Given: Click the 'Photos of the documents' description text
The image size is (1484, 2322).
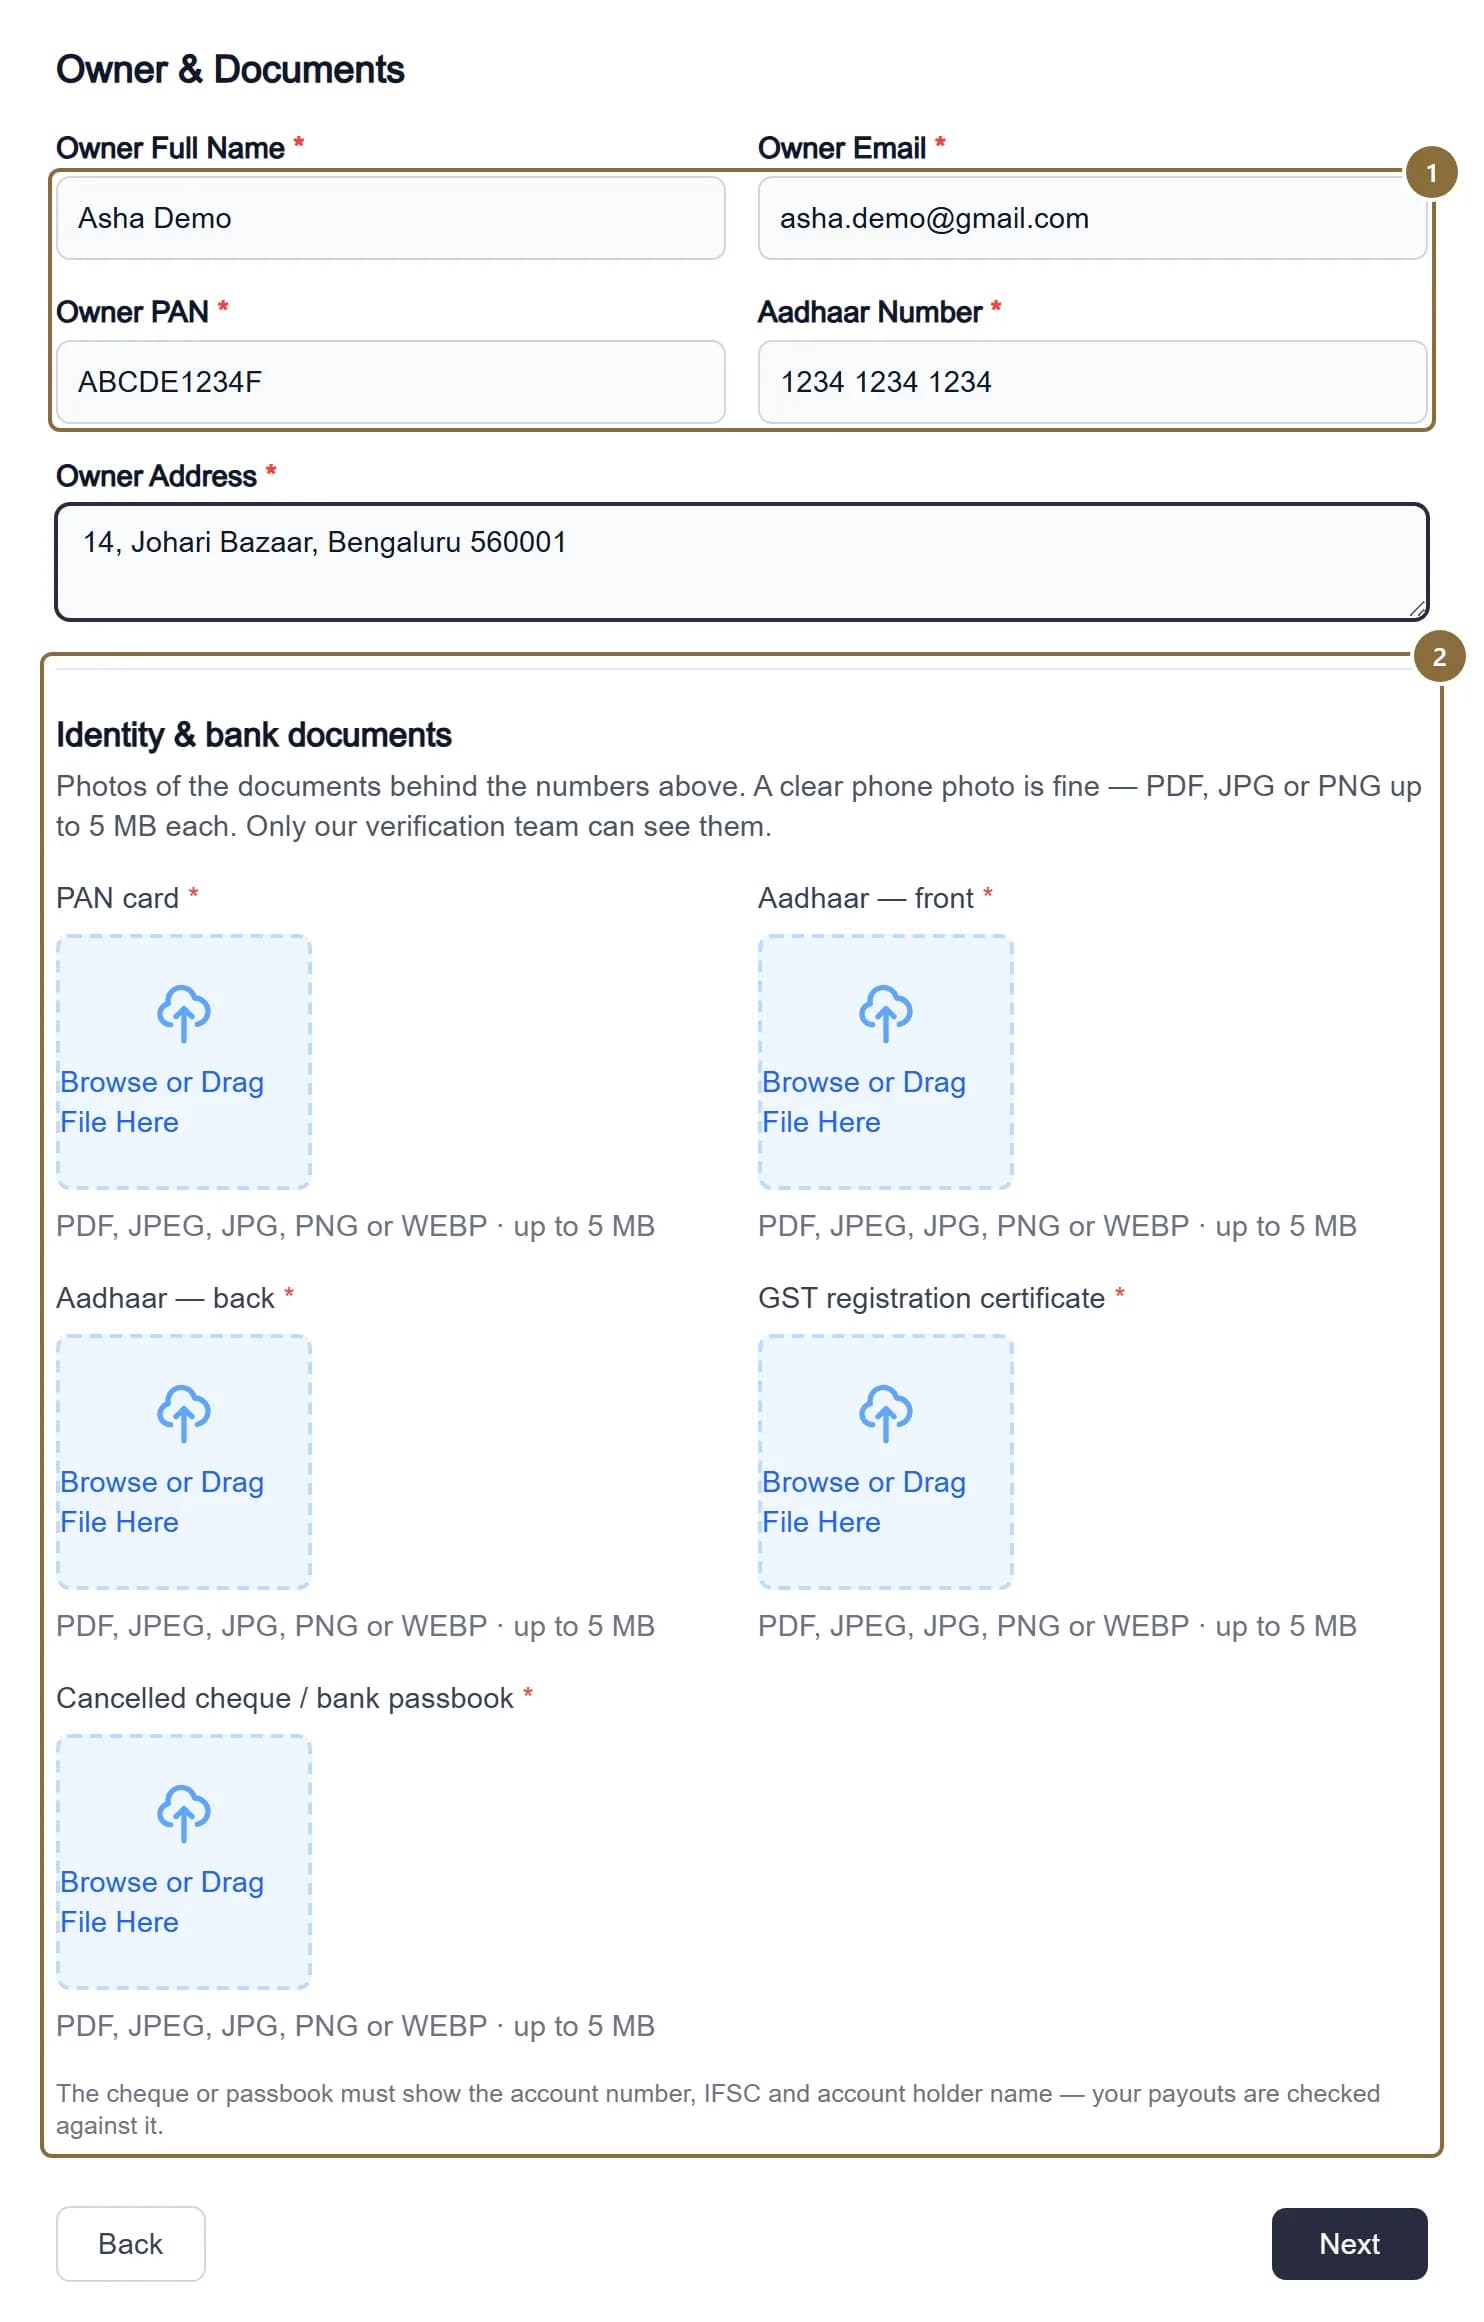Looking at the screenshot, I should (739, 806).
